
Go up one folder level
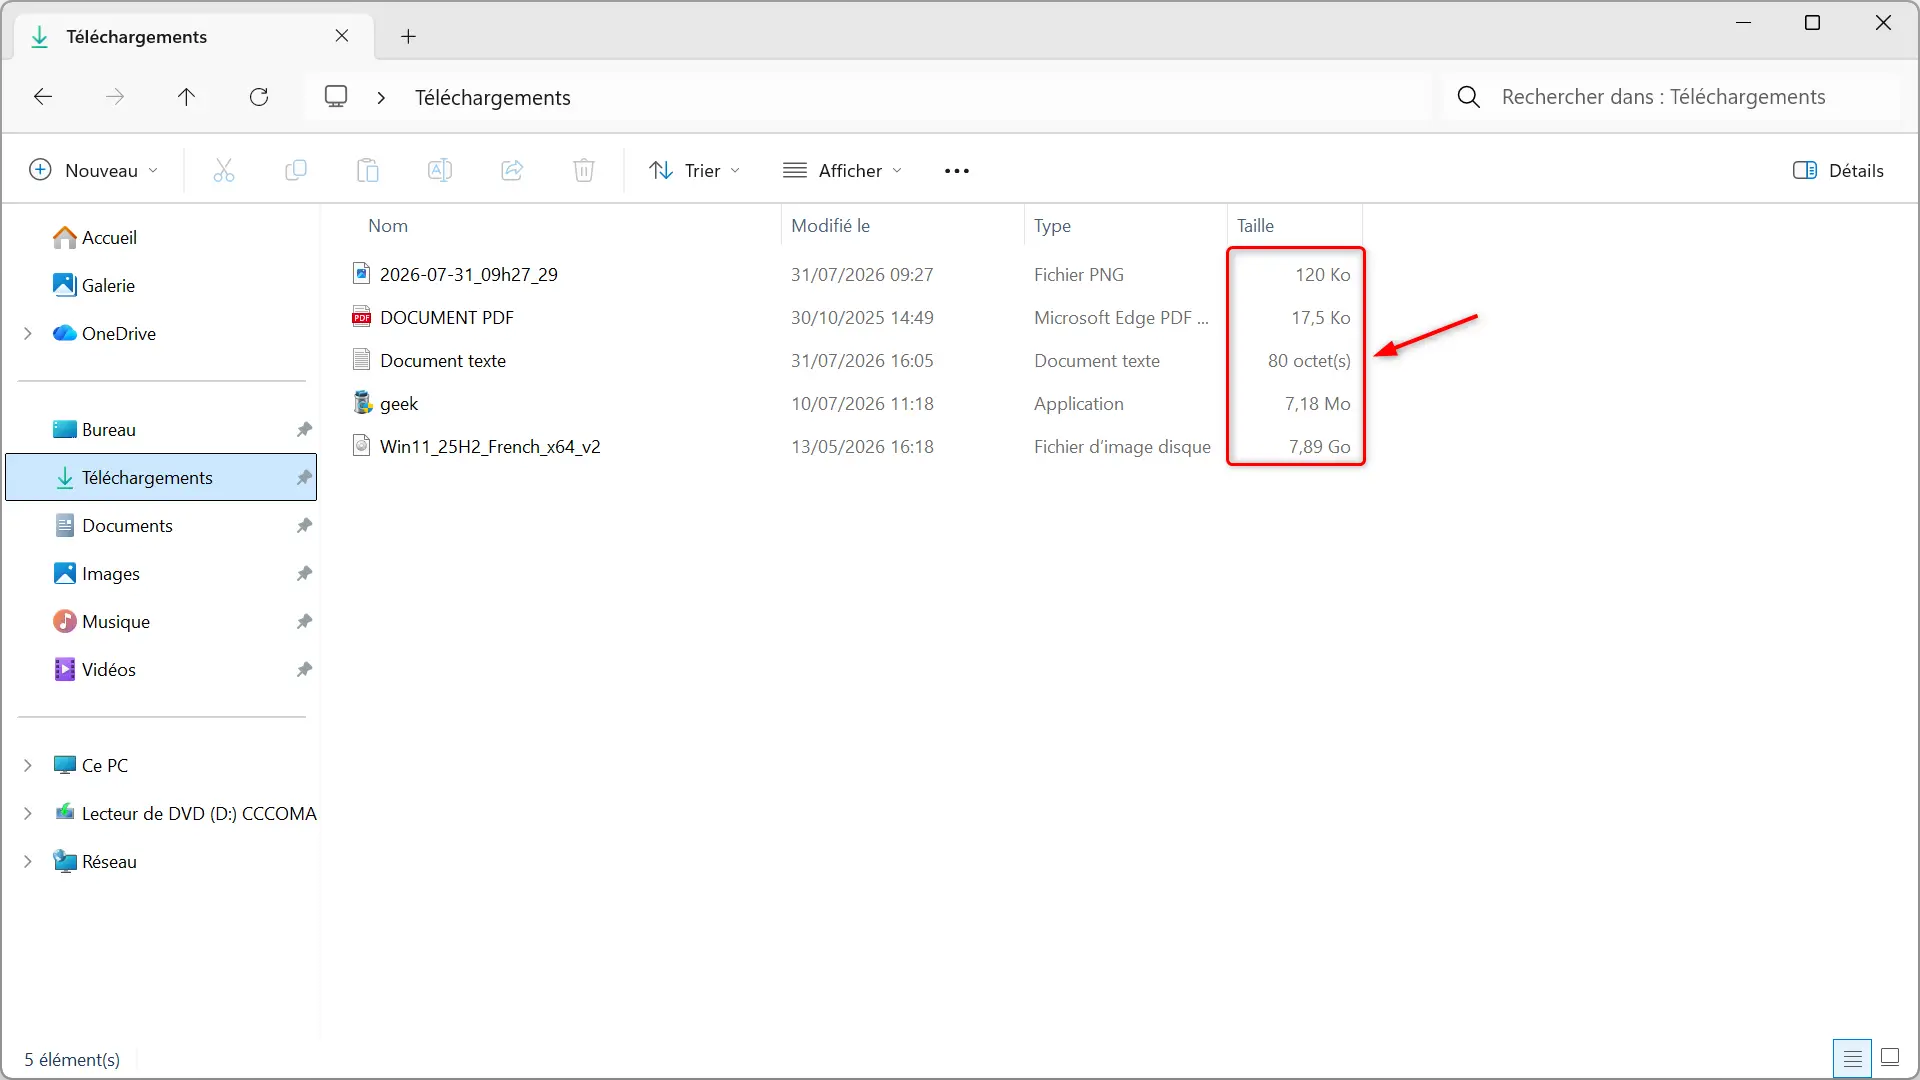tap(187, 97)
